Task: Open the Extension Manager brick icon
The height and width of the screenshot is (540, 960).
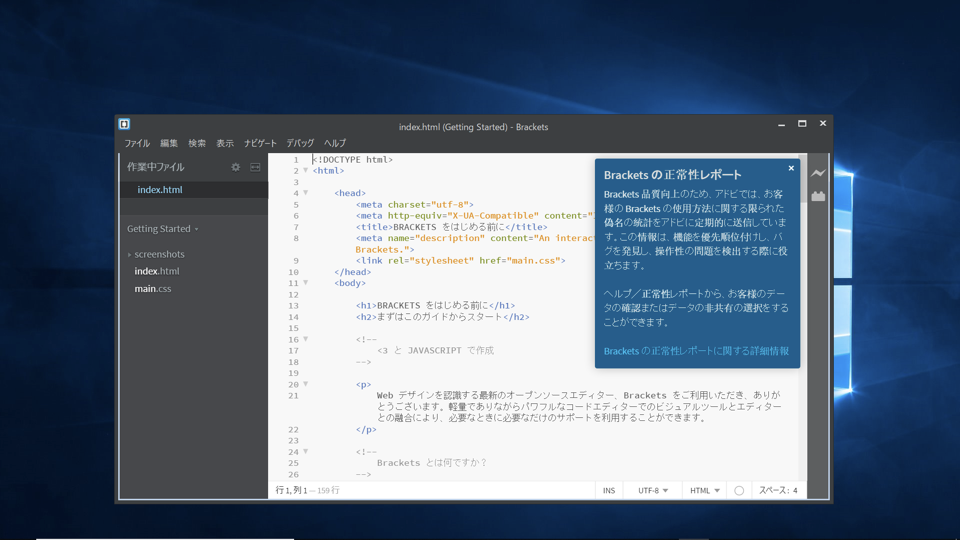Action: (x=818, y=196)
